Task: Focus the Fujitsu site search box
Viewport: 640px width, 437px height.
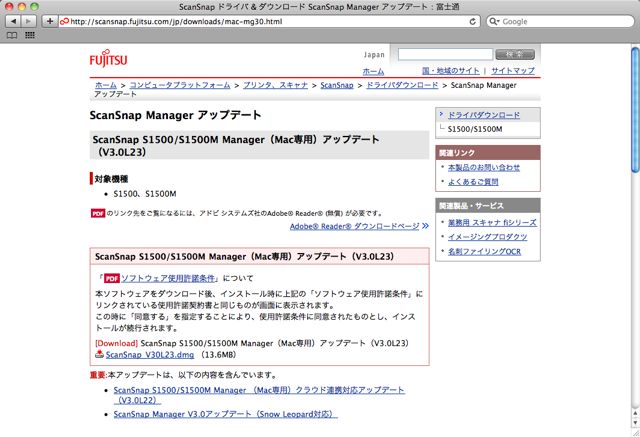Action: click(x=445, y=54)
